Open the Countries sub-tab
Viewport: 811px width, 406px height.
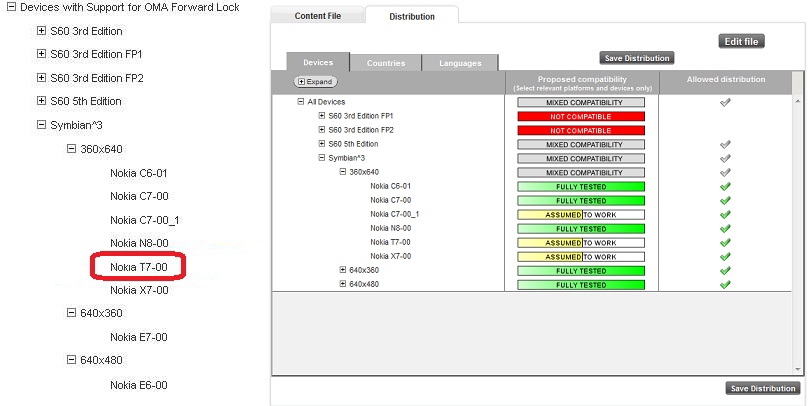(386, 63)
